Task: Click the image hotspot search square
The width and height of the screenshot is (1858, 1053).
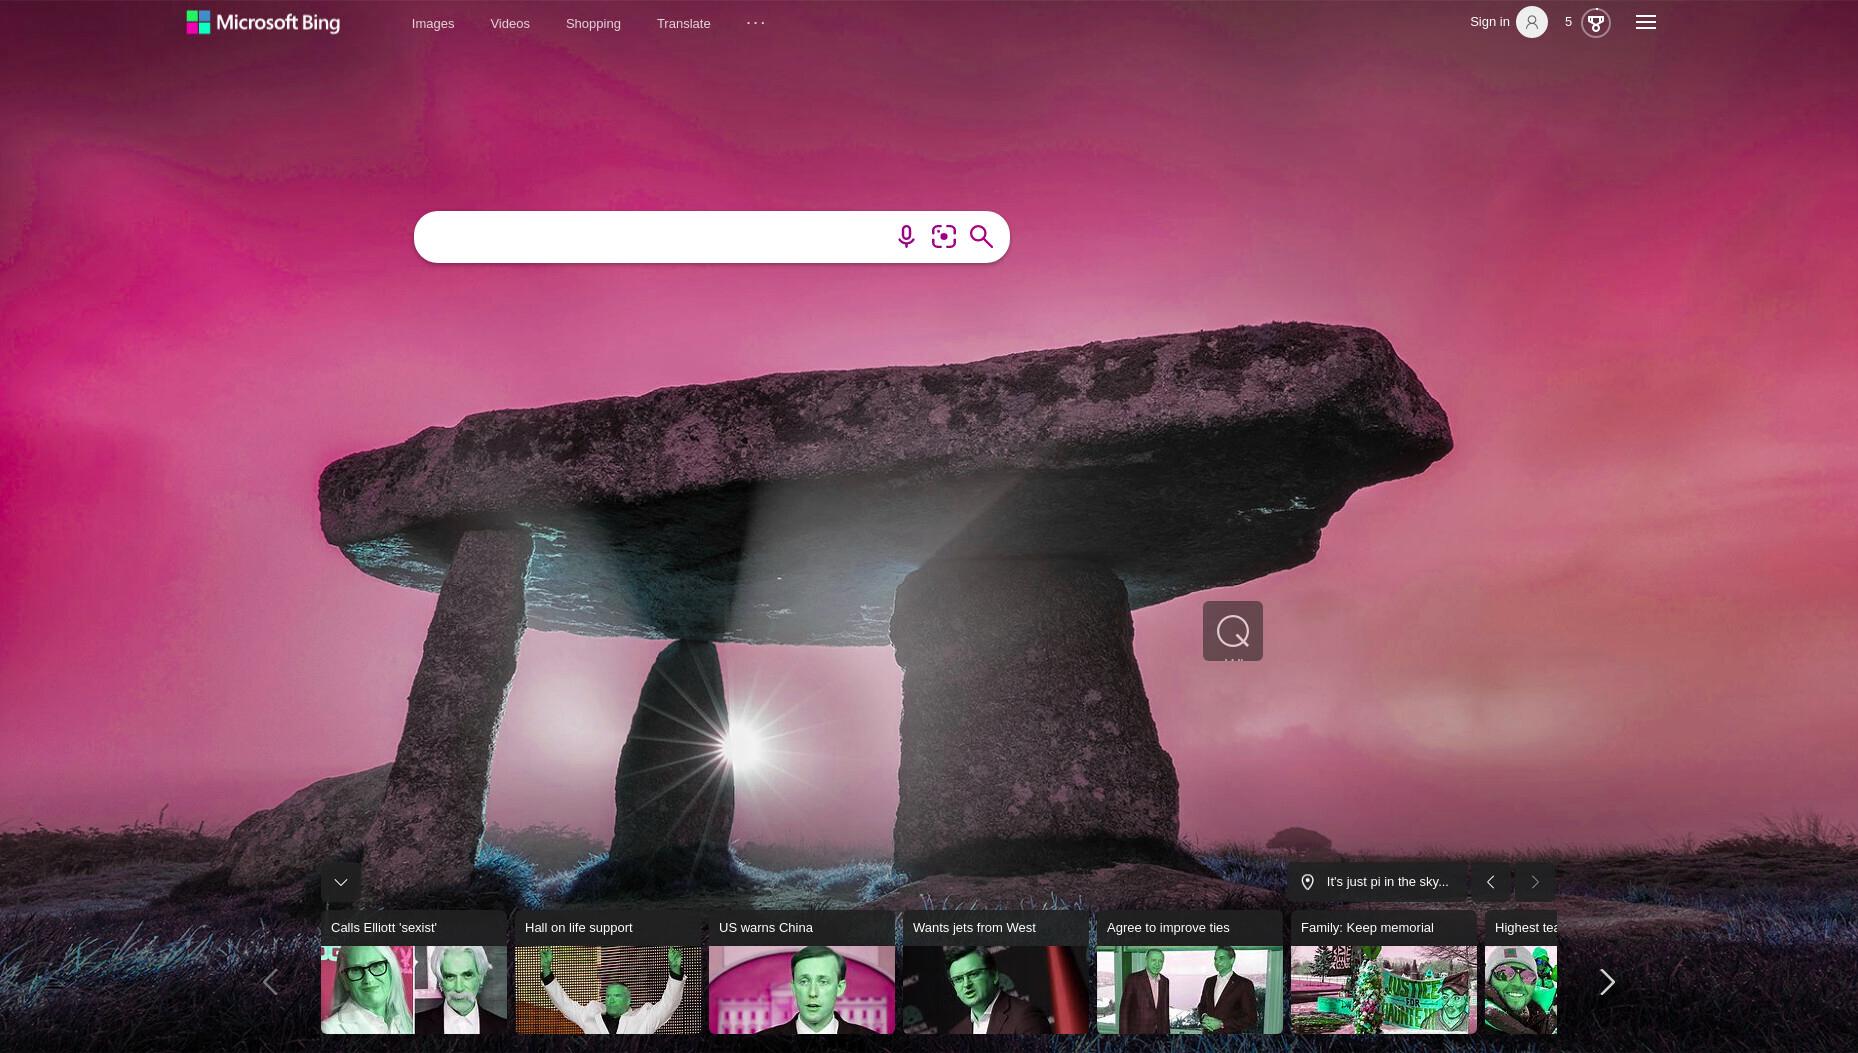Action: pyautogui.click(x=1233, y=631)
